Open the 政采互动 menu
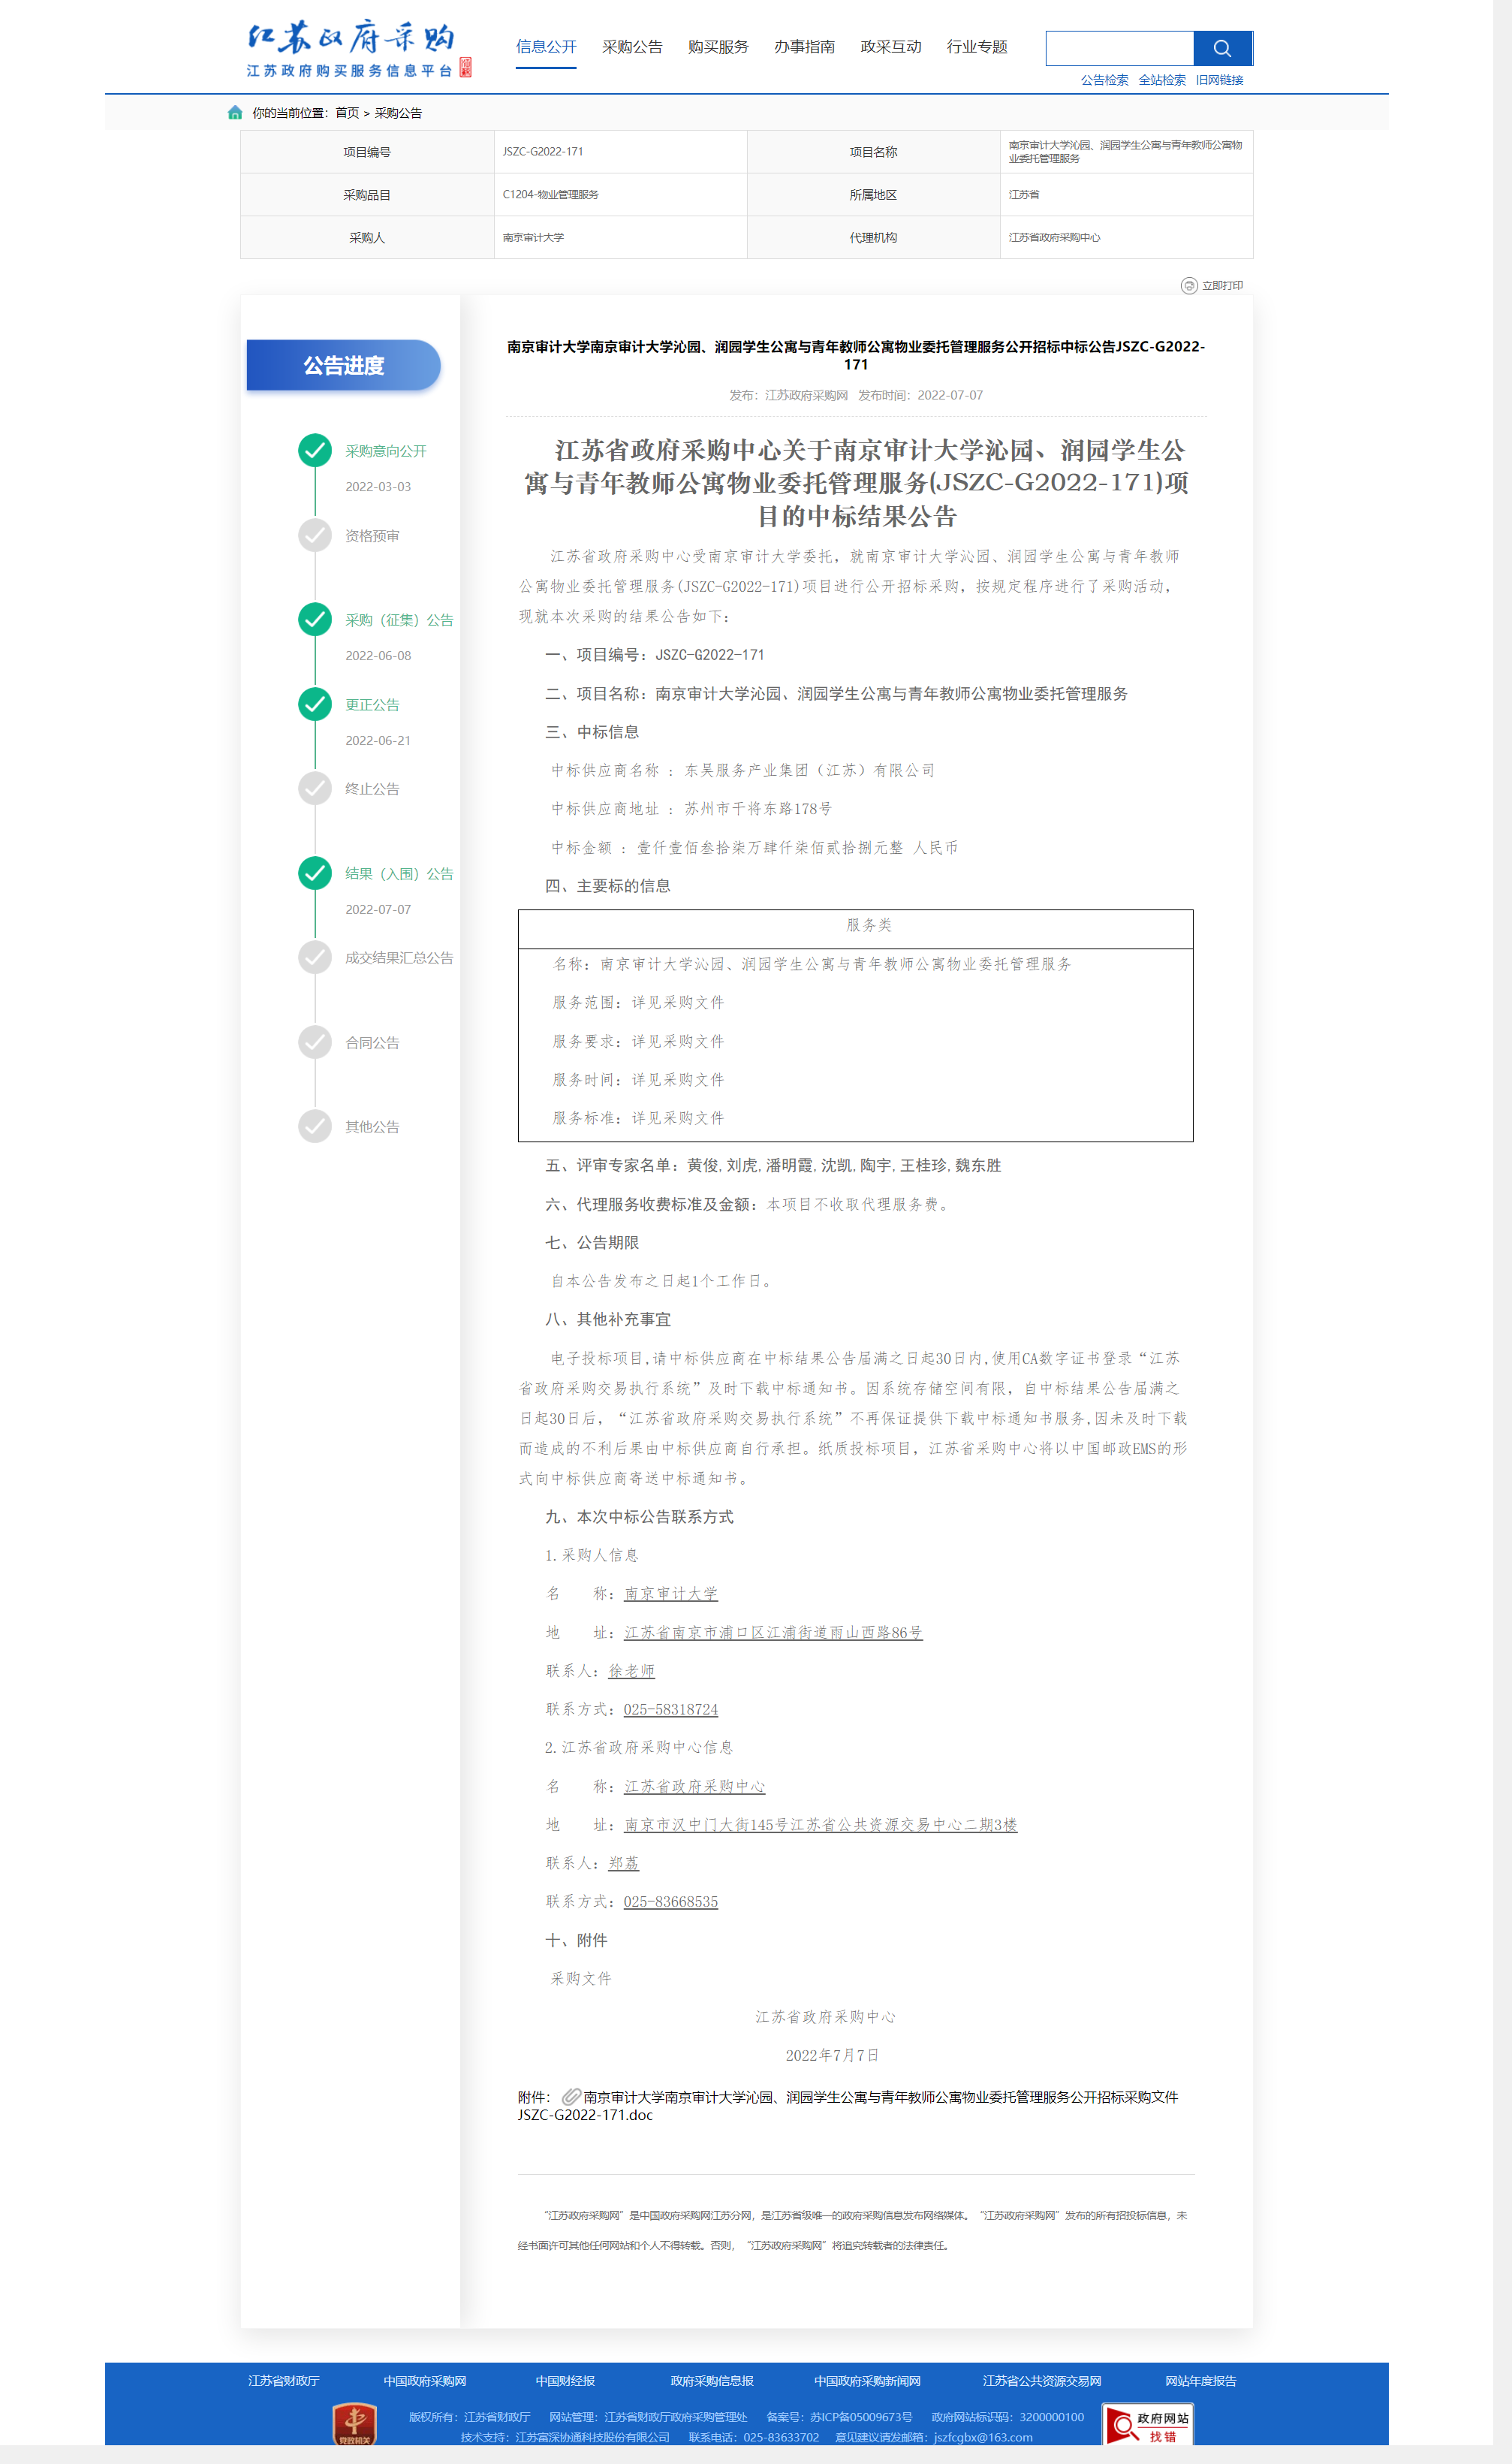Viewport: 1512px width, 2464px height. point(891,47)
